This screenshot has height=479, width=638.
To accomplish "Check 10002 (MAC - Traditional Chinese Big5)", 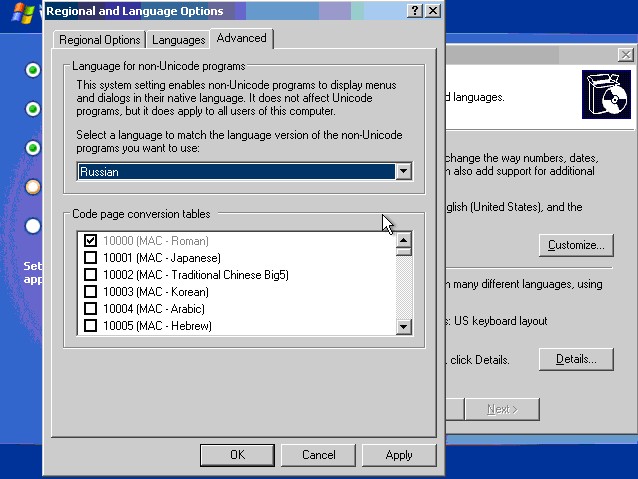I will point(91,275).
